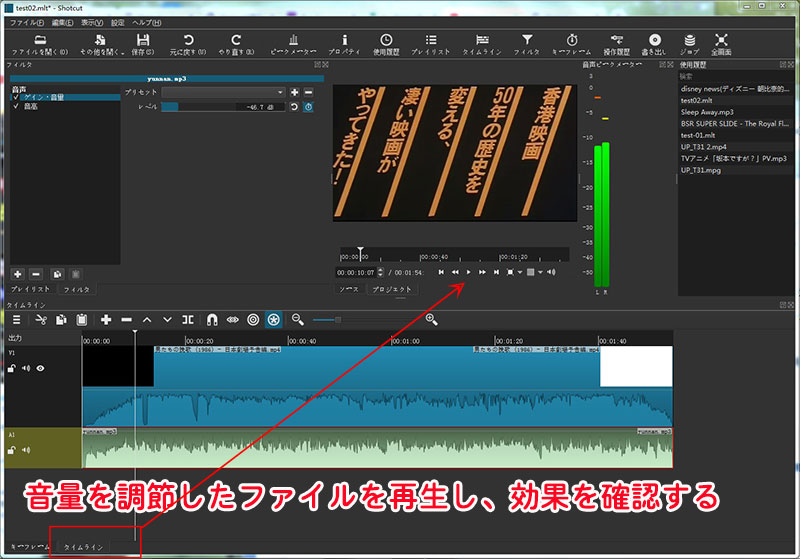Image resolution: width=800 pixels, height=559 pixels.
Task: Adjust the レベル gain slider
Action: (223, 107)
